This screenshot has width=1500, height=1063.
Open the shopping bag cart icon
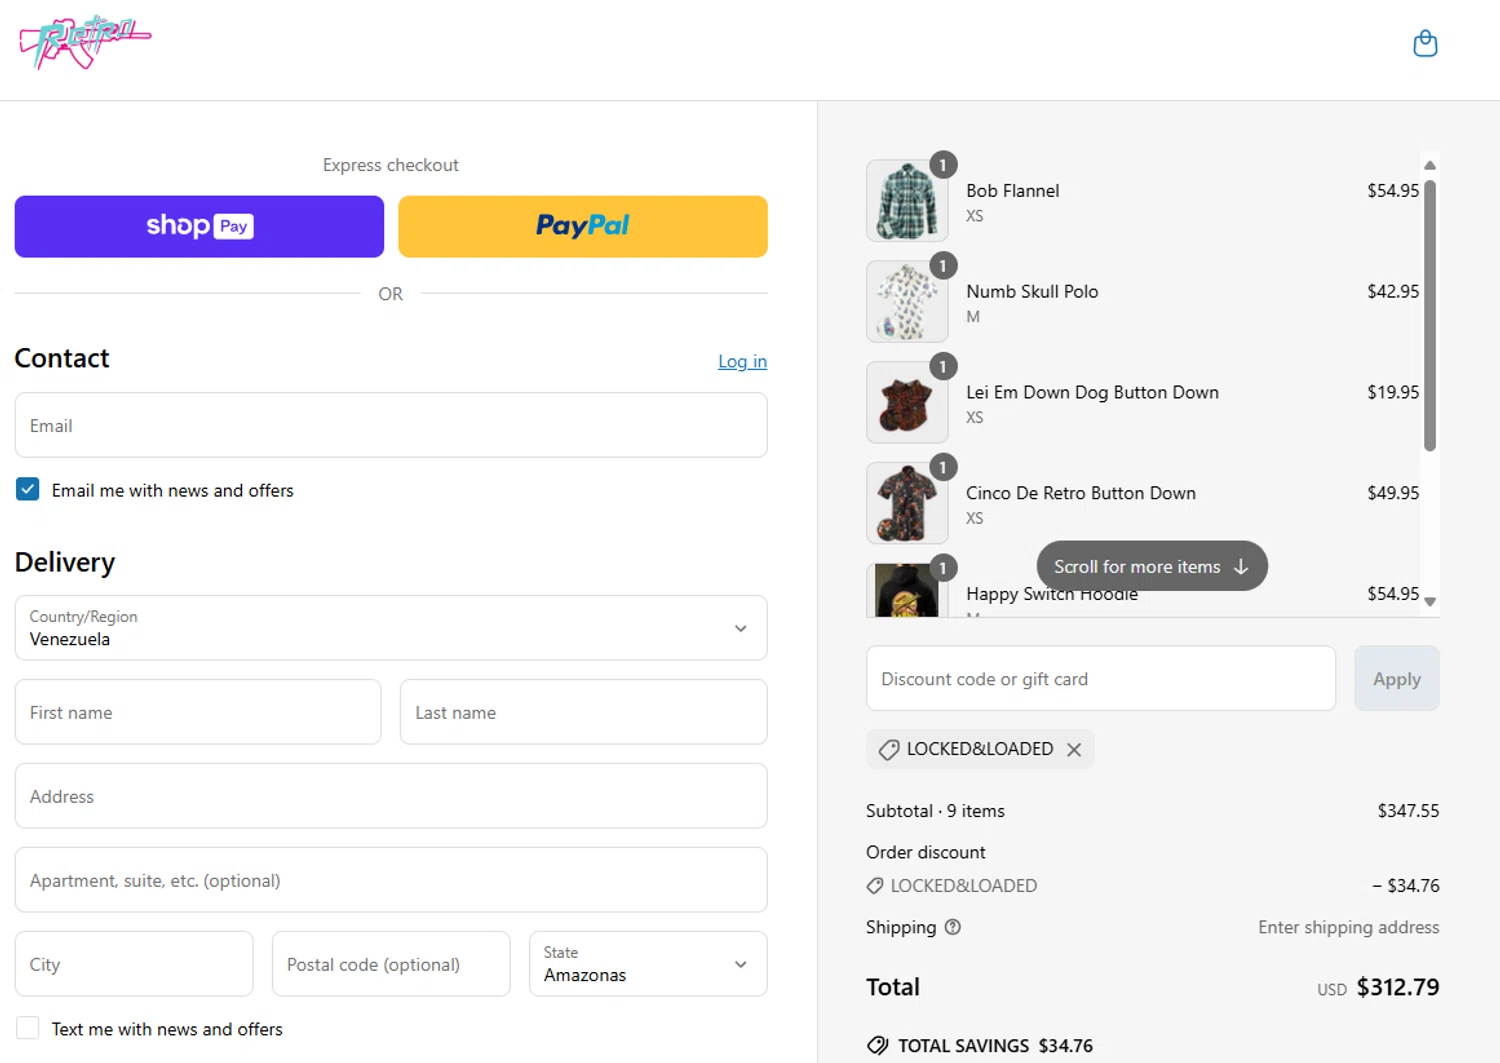pos(1425,44)
